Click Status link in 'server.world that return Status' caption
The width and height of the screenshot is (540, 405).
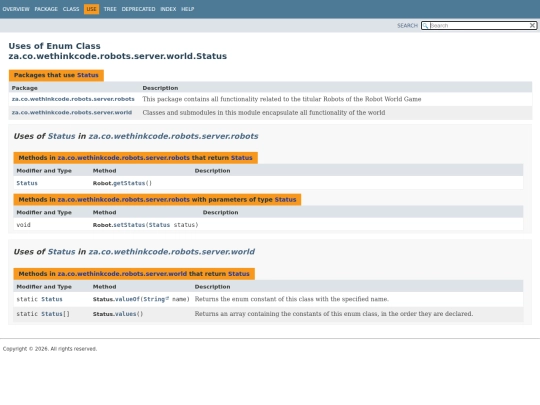(239, 274)
